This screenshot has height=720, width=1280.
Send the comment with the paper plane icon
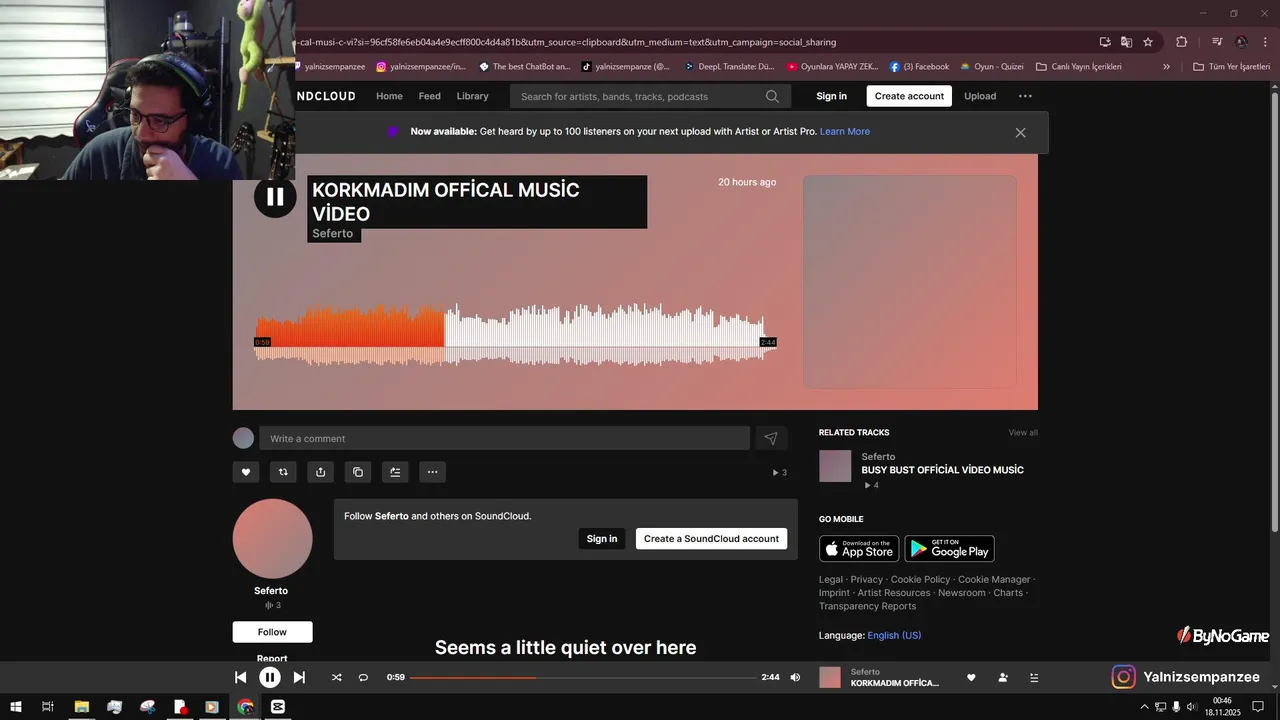tap(771, 438)
